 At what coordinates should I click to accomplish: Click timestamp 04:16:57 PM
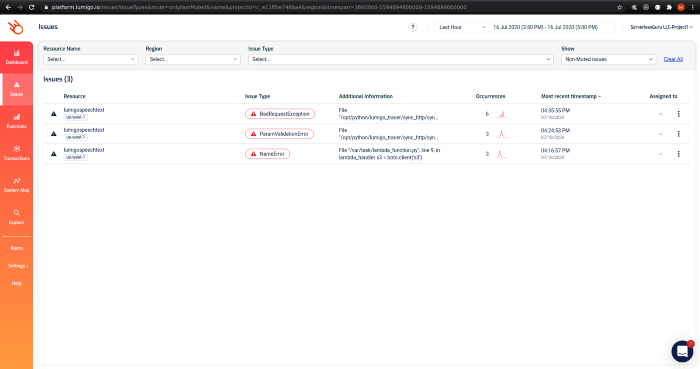[555, 150]
